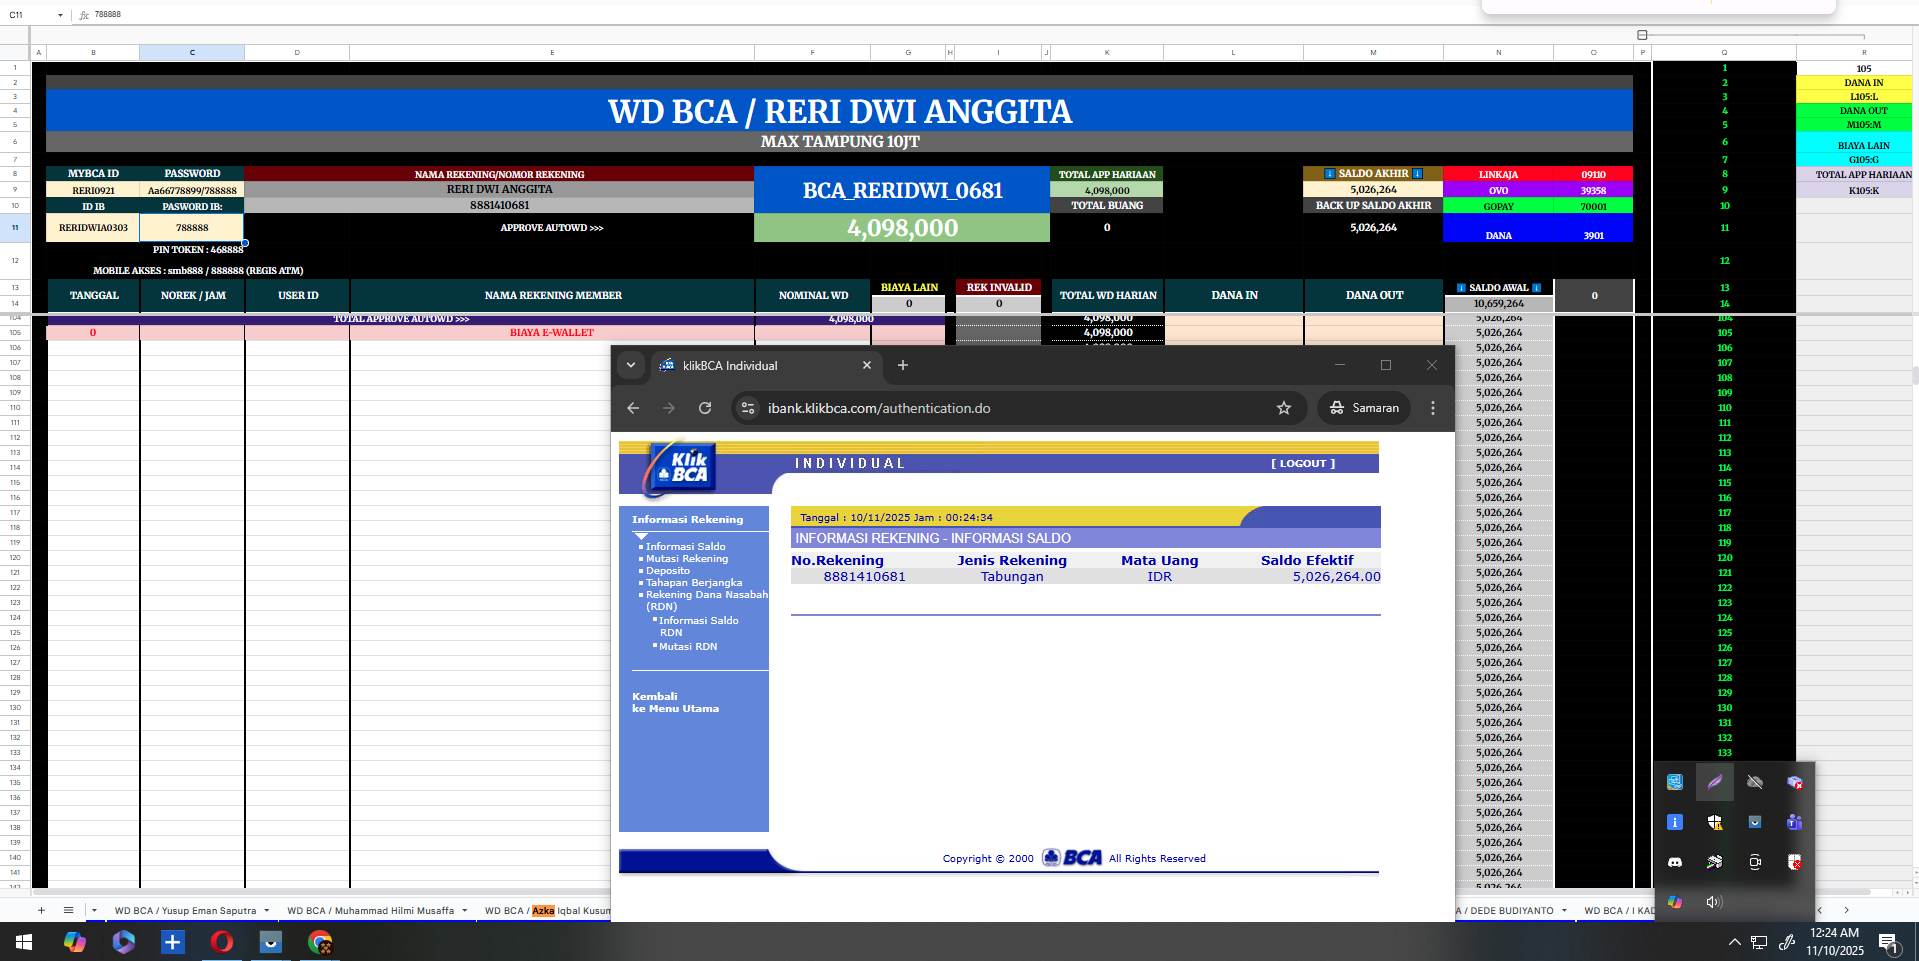The height and width of the screenshot is (961, 1919).
Task: Click the purple feather tray icon
Action: pyautogui.click(x=1715, y=782)
